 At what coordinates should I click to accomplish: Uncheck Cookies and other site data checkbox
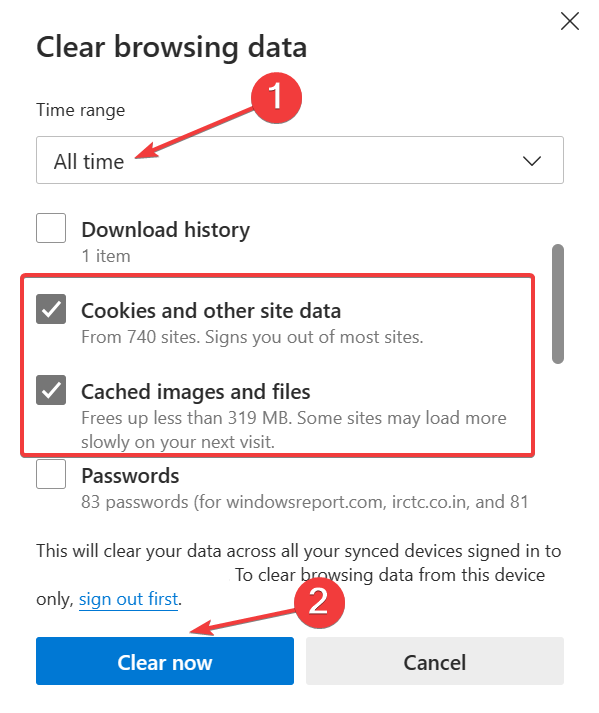(51, 309)
